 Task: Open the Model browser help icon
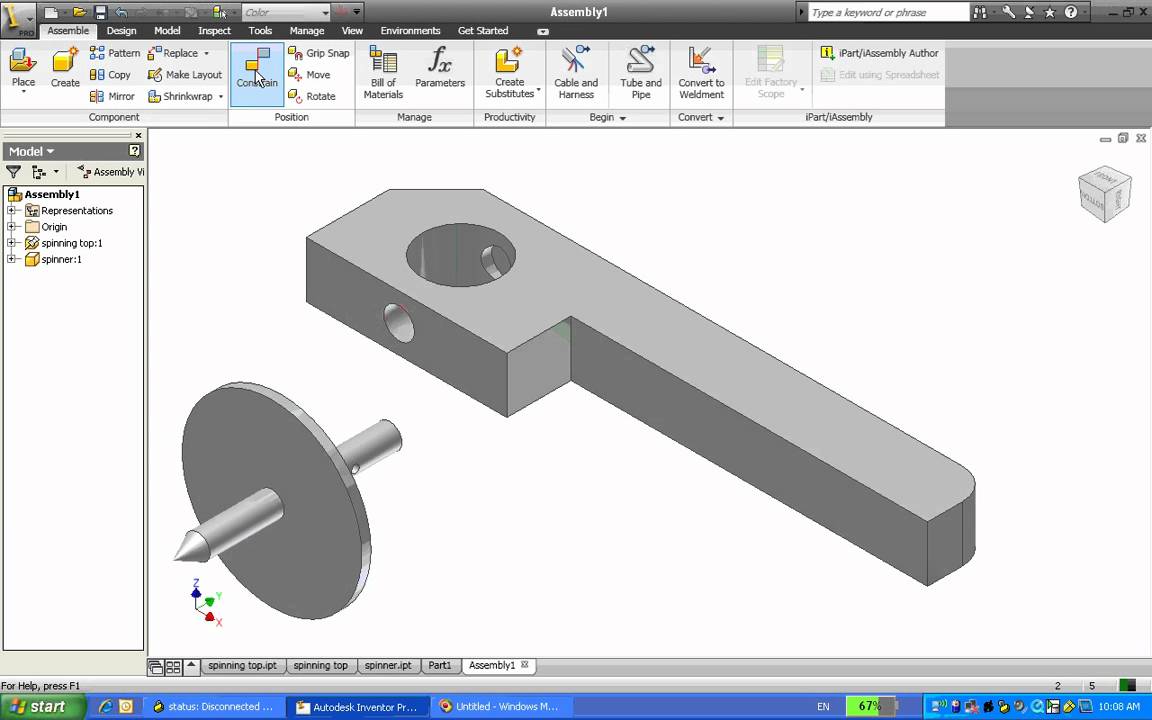coord(134,151)
